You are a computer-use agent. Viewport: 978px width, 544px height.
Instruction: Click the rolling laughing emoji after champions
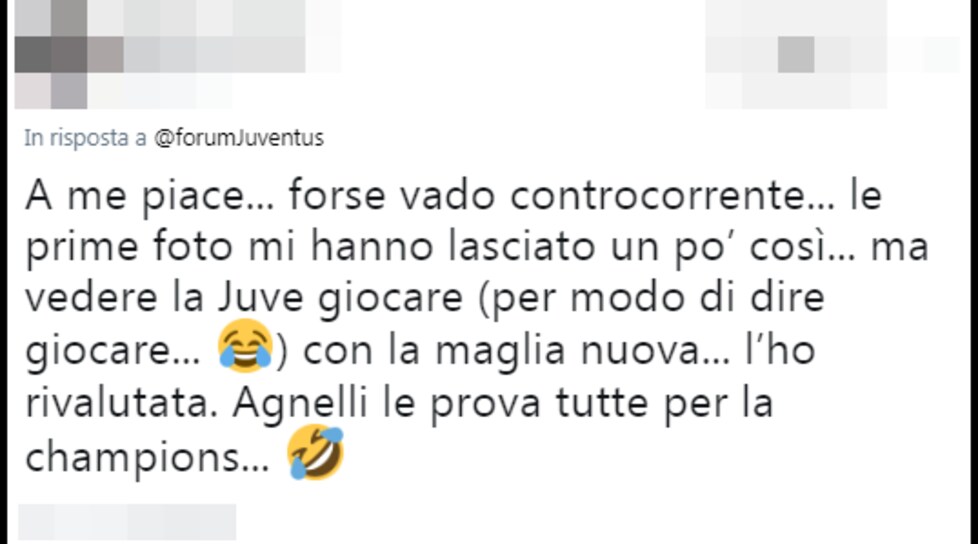tap(316, 452)
